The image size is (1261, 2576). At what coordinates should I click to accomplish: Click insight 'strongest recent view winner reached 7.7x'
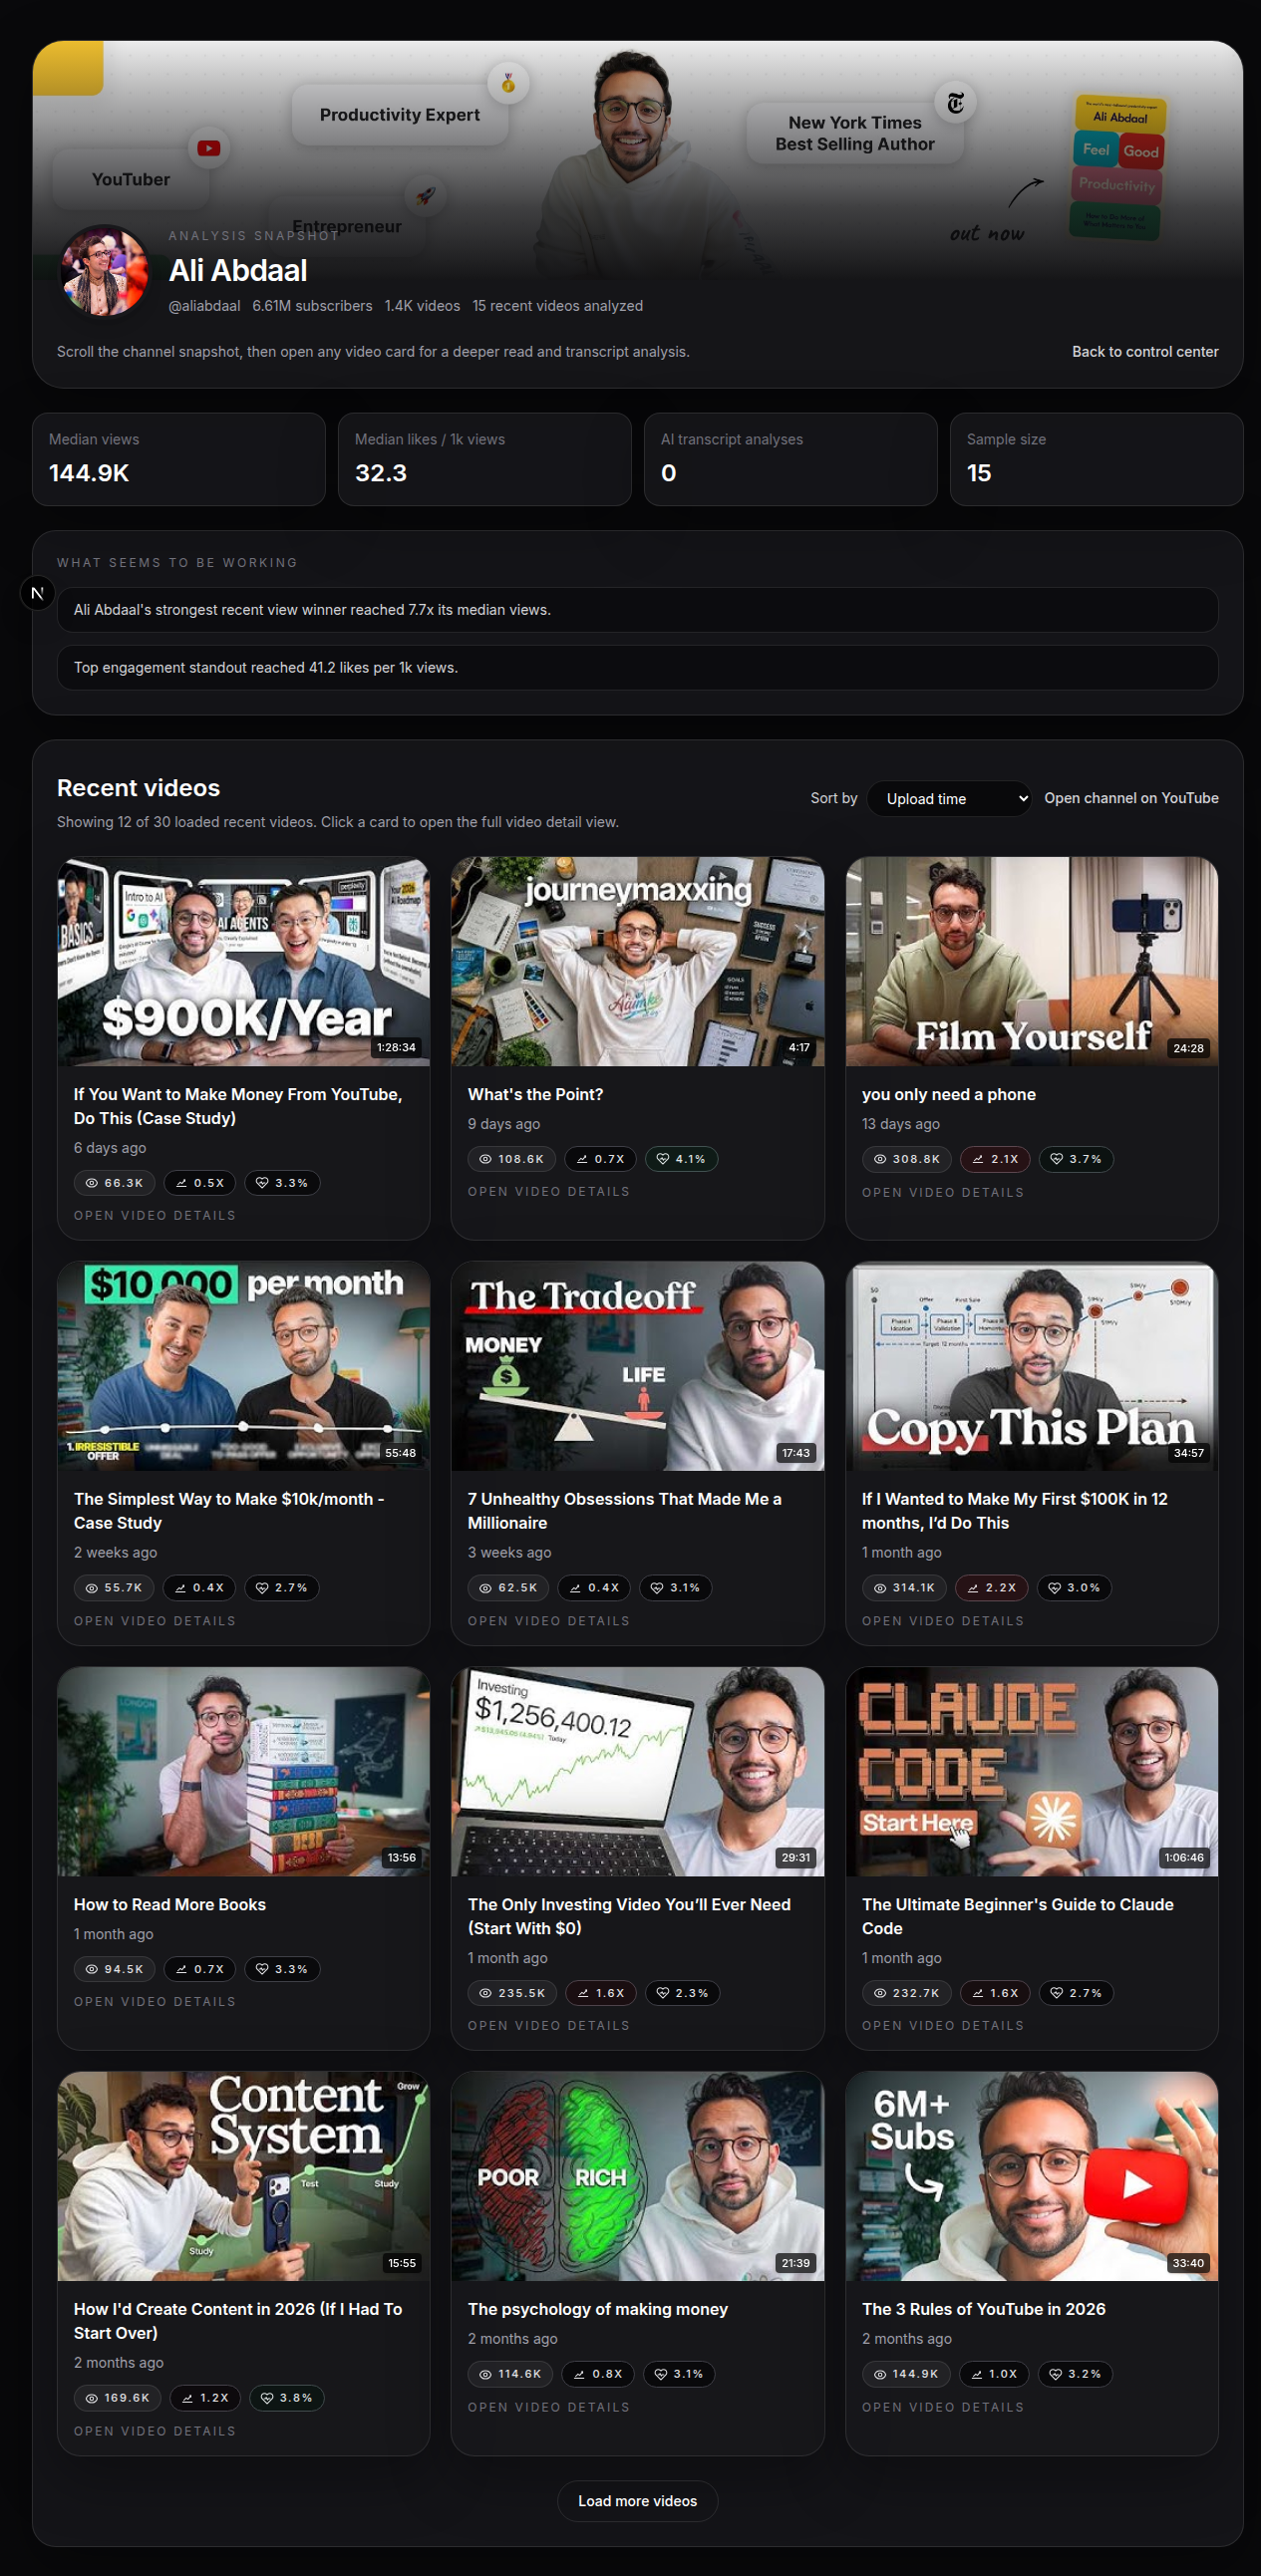[x=637, y=610]
